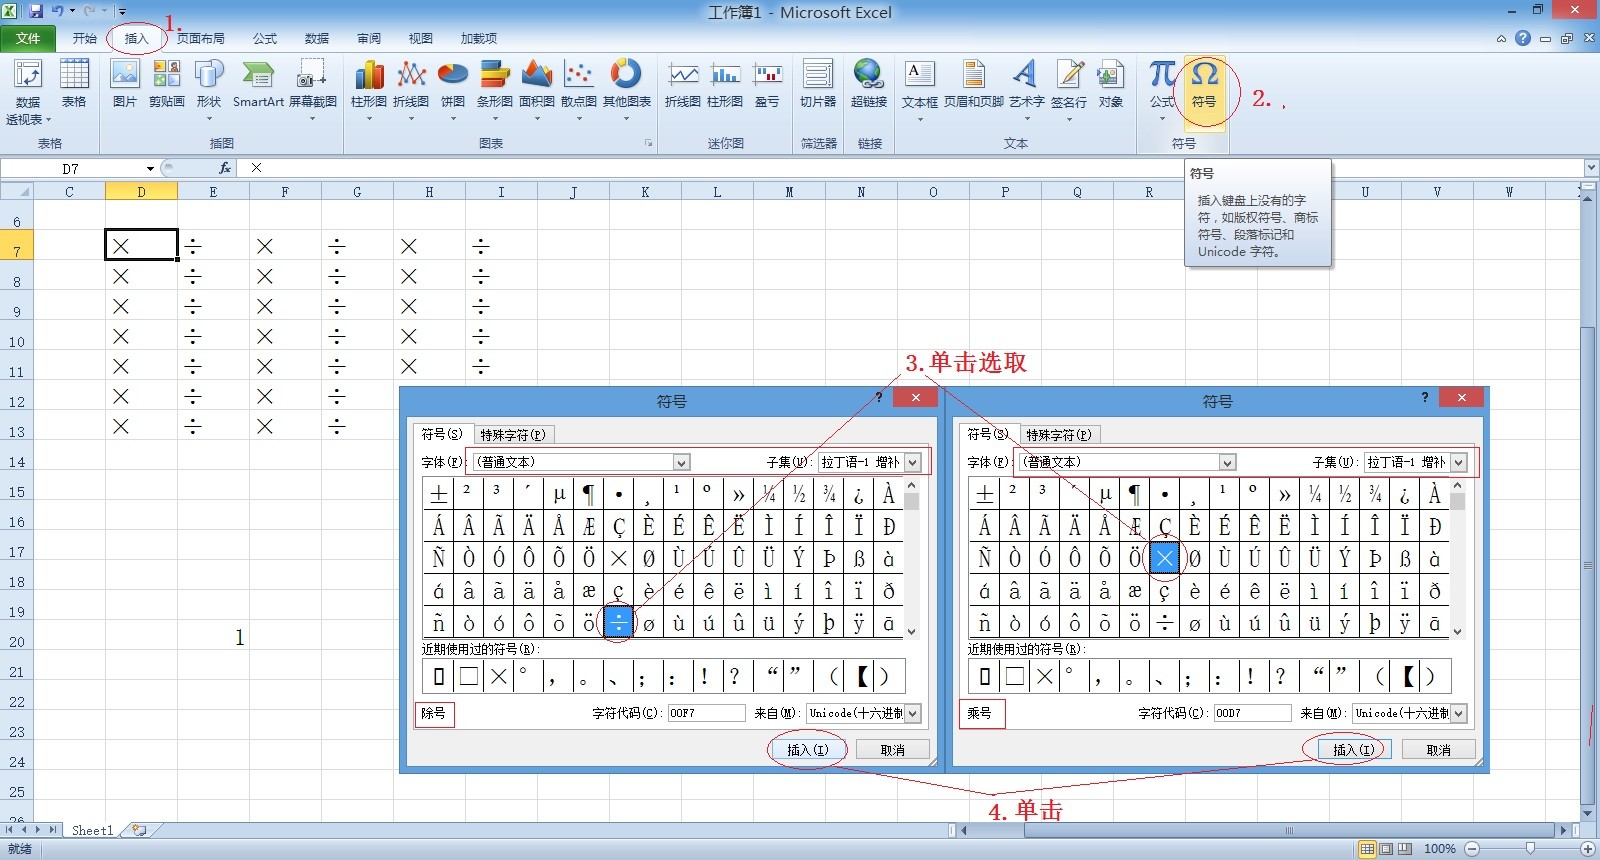1600x860 pixels.
Task: Open the Name Box dropdown showing D7
Action: pos(150,168)
